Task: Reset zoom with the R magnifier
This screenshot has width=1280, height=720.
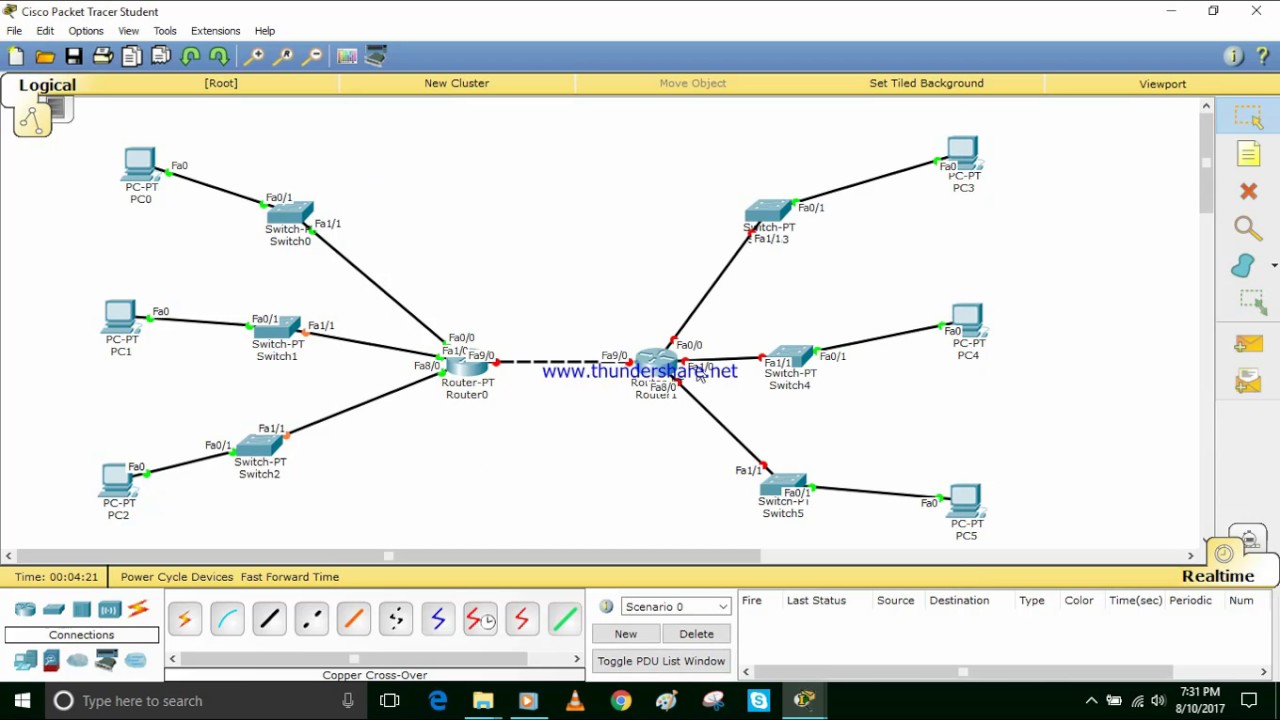Action: click(x=284, y=57)
